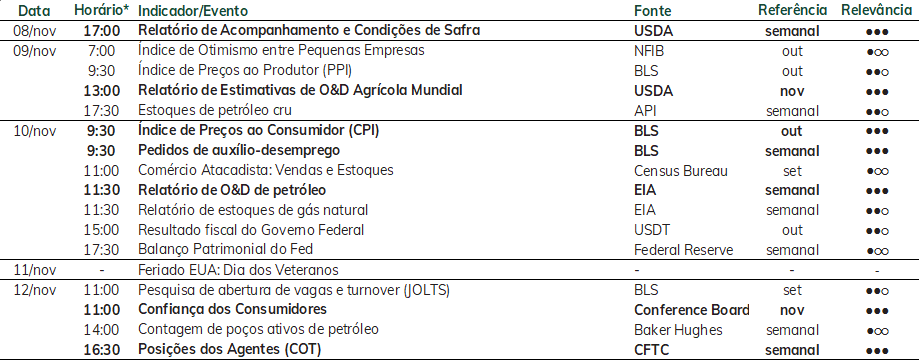Click Feriado EUA: Dia dos Veteranos
The image size is (920, 361).
(x=238, y=270)
